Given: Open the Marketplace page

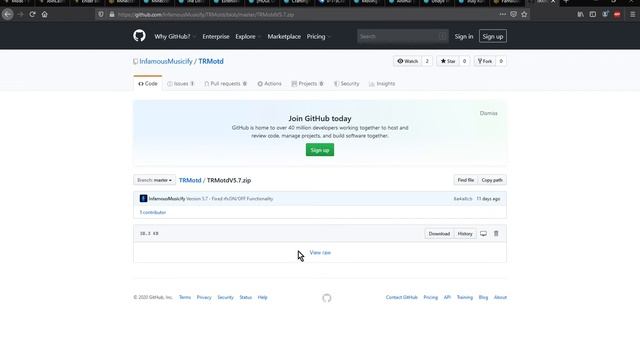Looking at the screenshot, I should [284, 36].
